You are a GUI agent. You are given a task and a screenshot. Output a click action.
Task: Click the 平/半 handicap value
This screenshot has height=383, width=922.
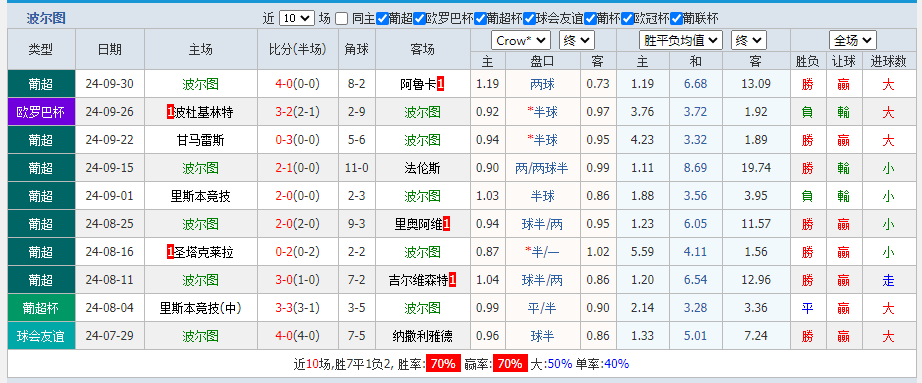[542, 308]
